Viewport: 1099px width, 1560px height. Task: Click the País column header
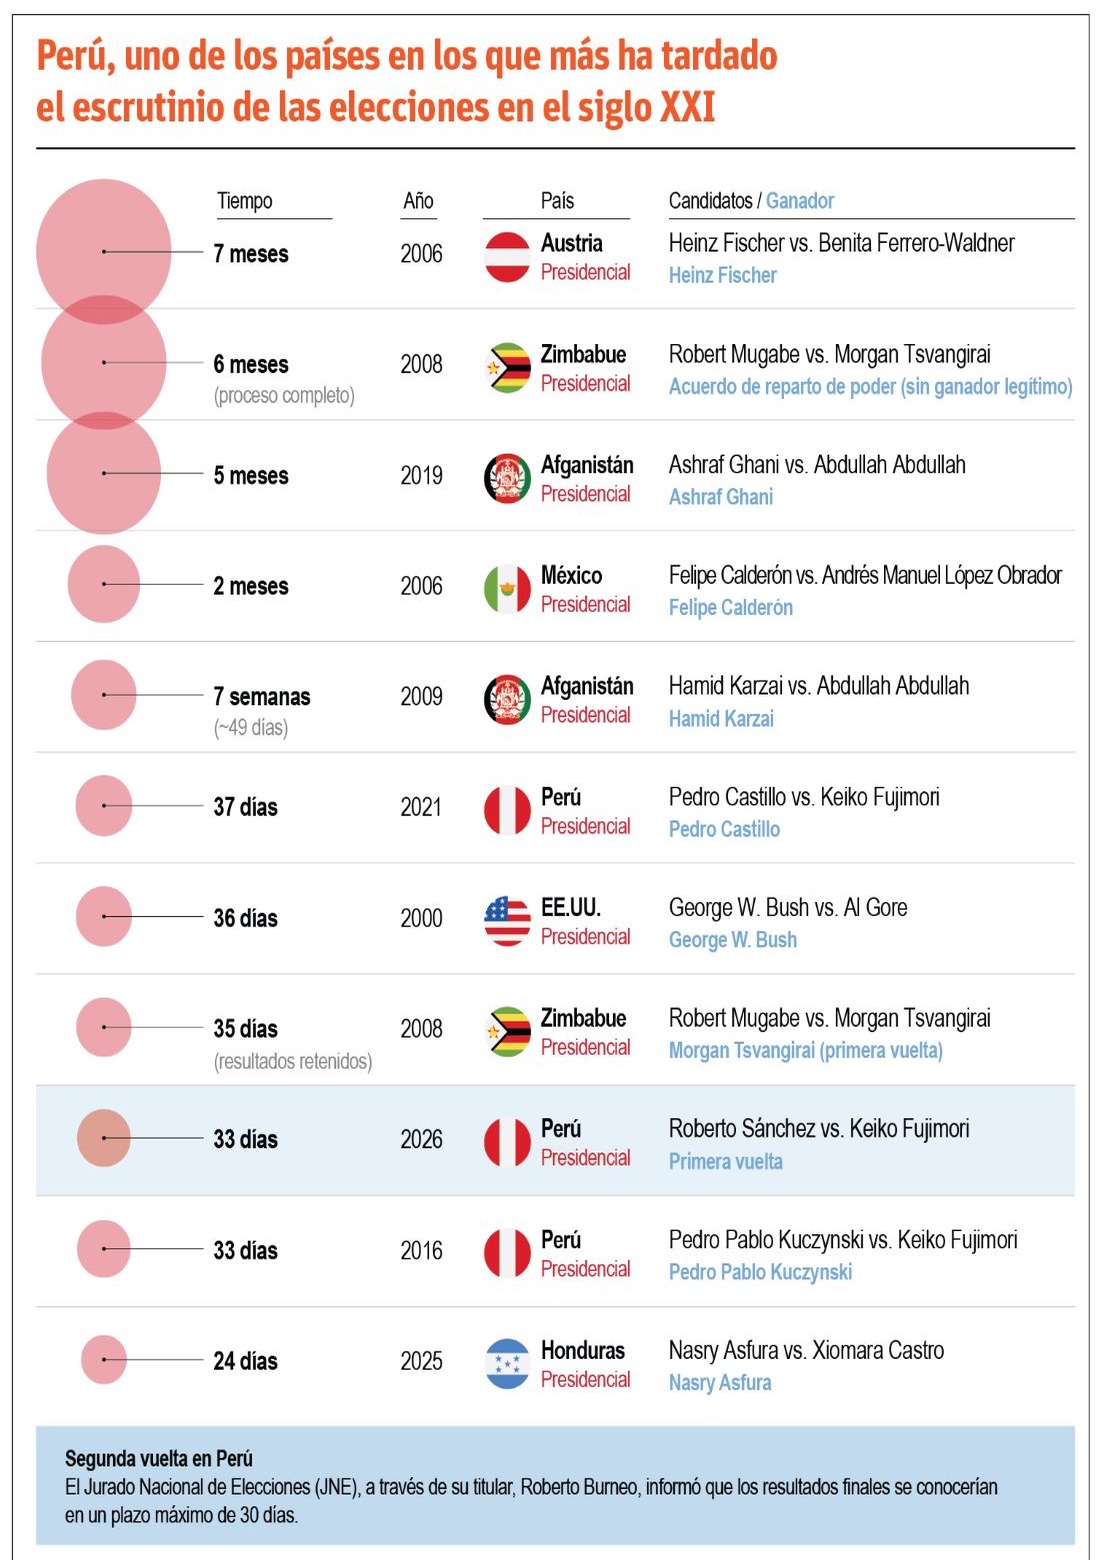(x=557, y=201)
